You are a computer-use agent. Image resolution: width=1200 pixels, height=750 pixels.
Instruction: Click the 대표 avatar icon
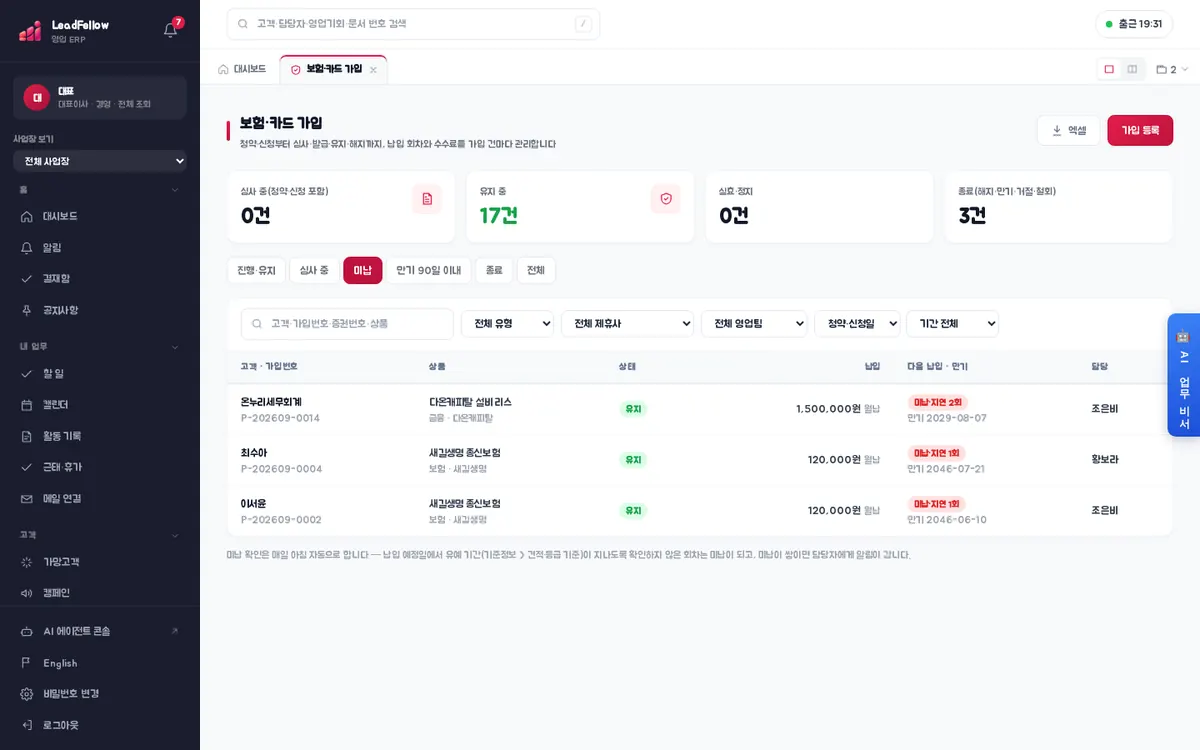coord(37,97)
